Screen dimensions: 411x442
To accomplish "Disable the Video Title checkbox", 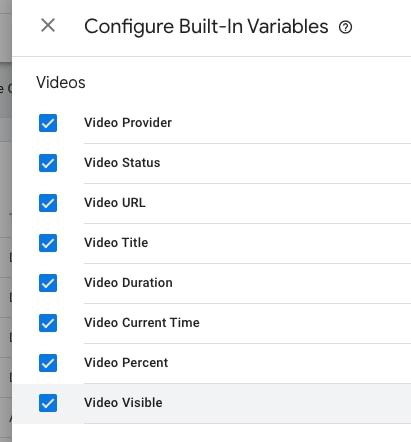I will [48, 243].
